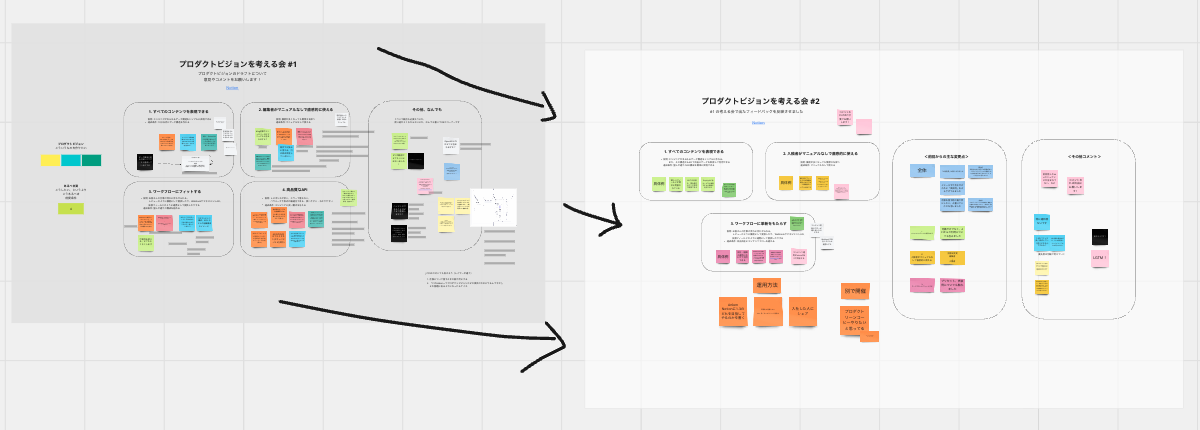Select the orange 隔週で開催 sticky note
This screenshot has width=1200, height=430.
point(854,291)
